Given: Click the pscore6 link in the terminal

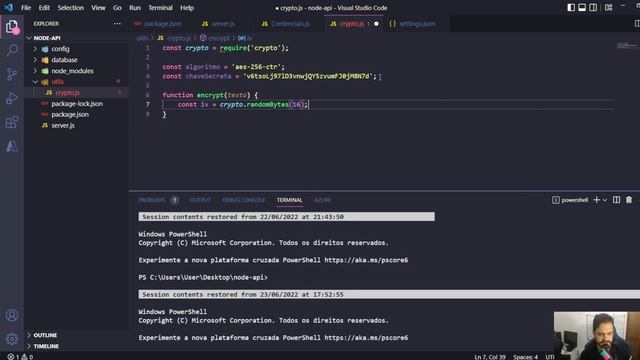Looking at the screenshot, I should point(366,260).
